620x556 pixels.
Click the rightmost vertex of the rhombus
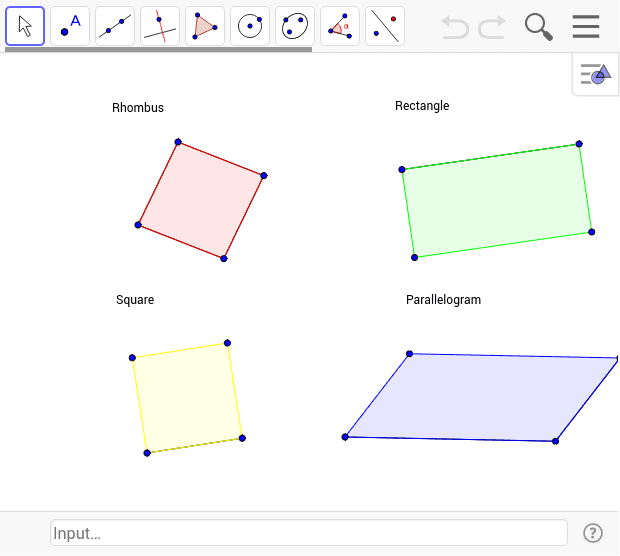pos(264,176)
